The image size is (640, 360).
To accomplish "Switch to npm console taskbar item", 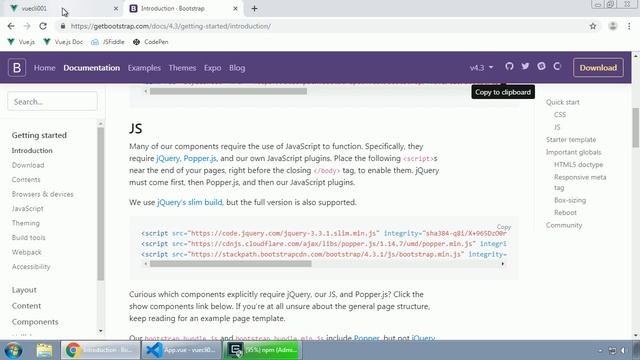I will tap(262, 350).
